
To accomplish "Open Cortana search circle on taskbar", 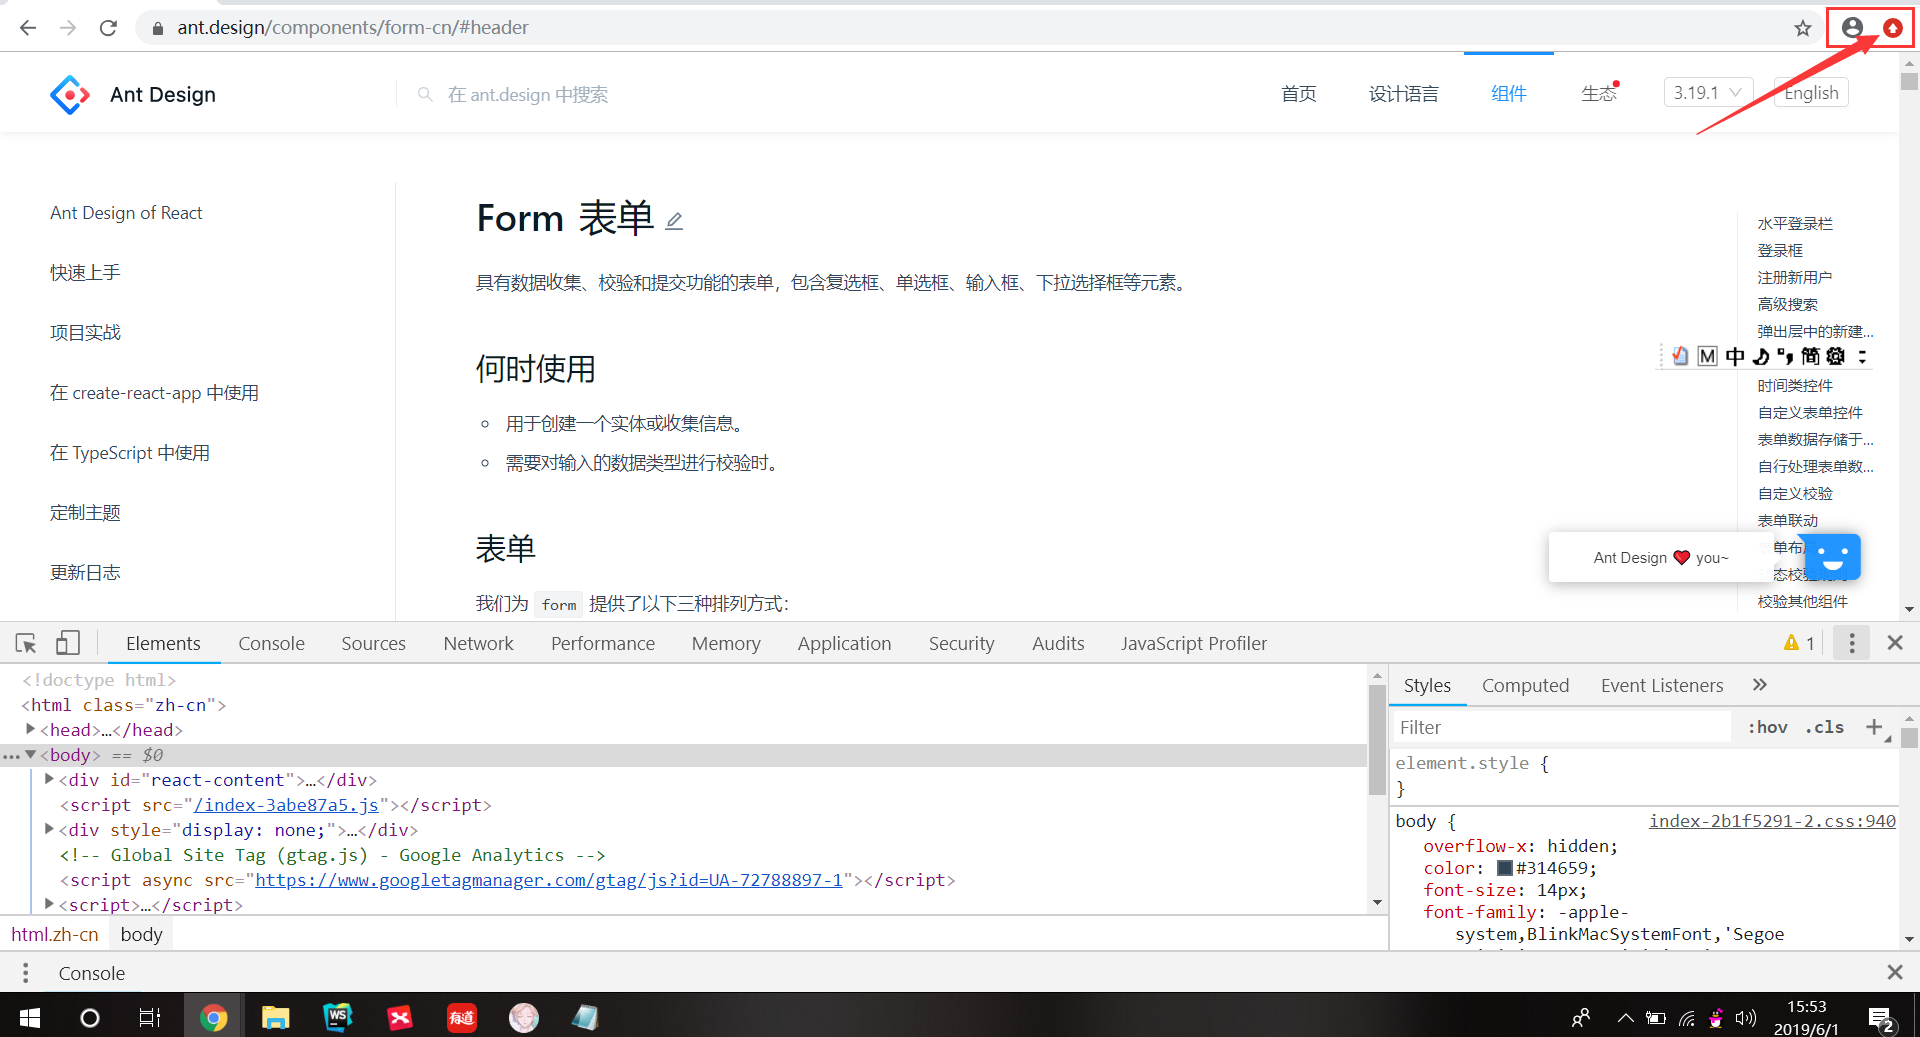I will 89,1018.
